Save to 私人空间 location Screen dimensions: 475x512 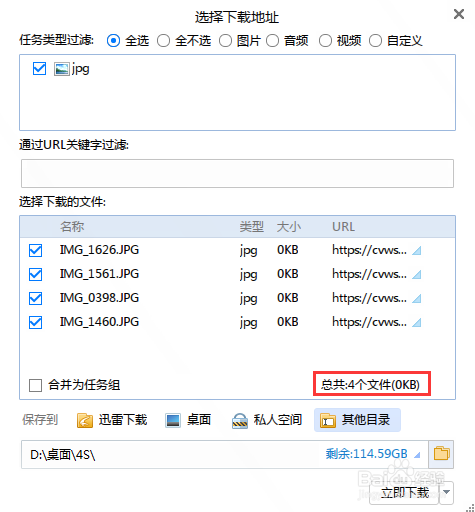(x=267, y=420)
